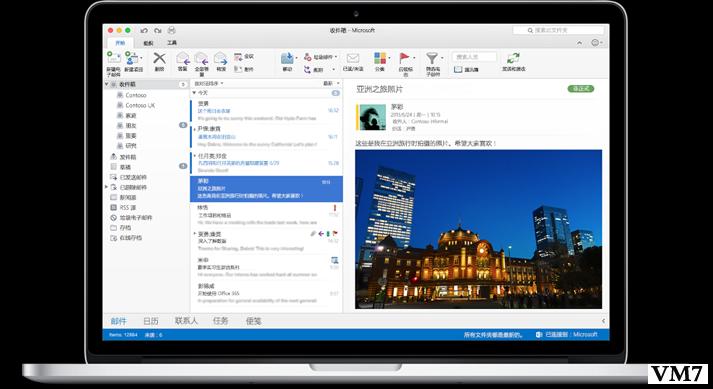
Task: Switch to the Calendar (日历) view
Action: coord(151,321)
